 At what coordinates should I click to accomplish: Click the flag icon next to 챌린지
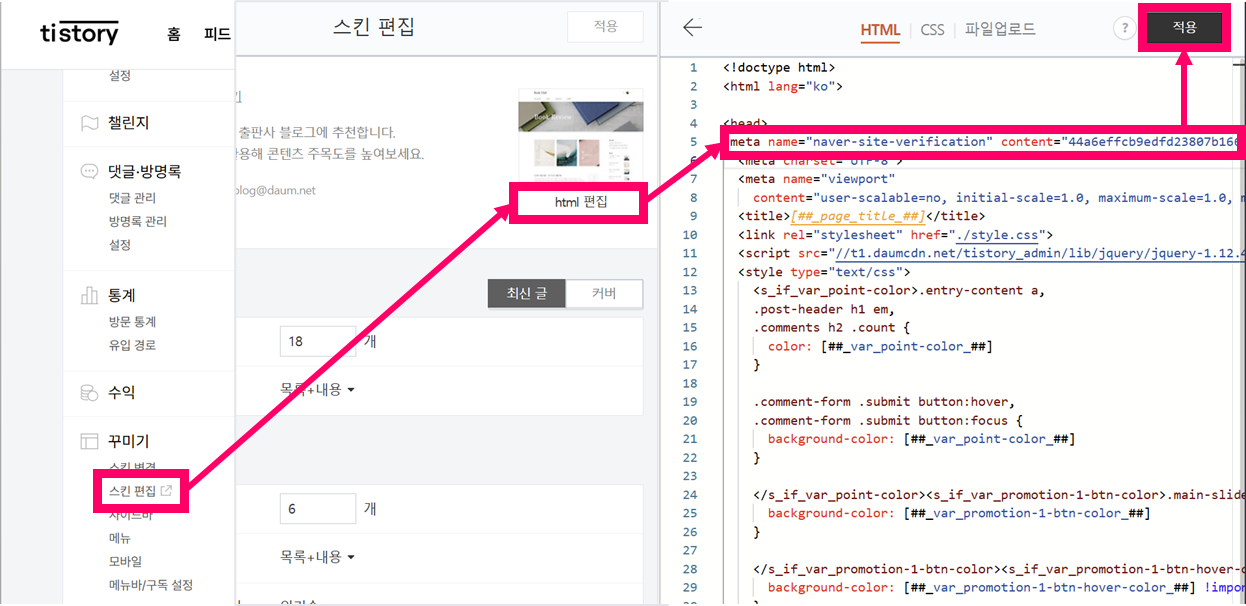[x=90, y=123]
